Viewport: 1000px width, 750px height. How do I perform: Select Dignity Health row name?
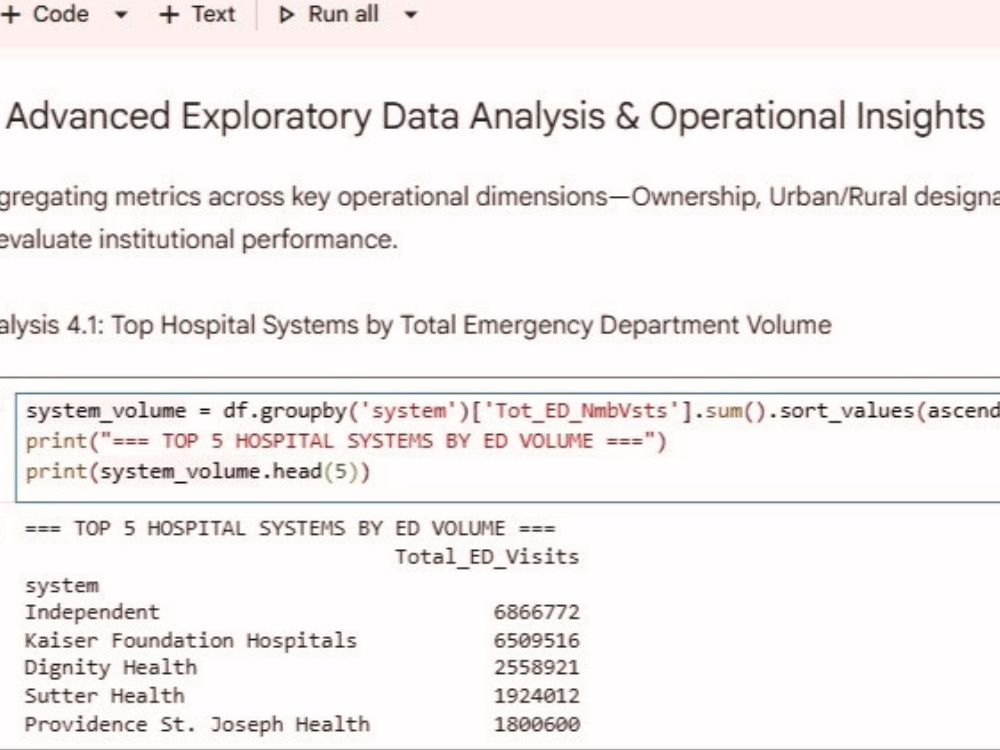(x=111, y=668)
